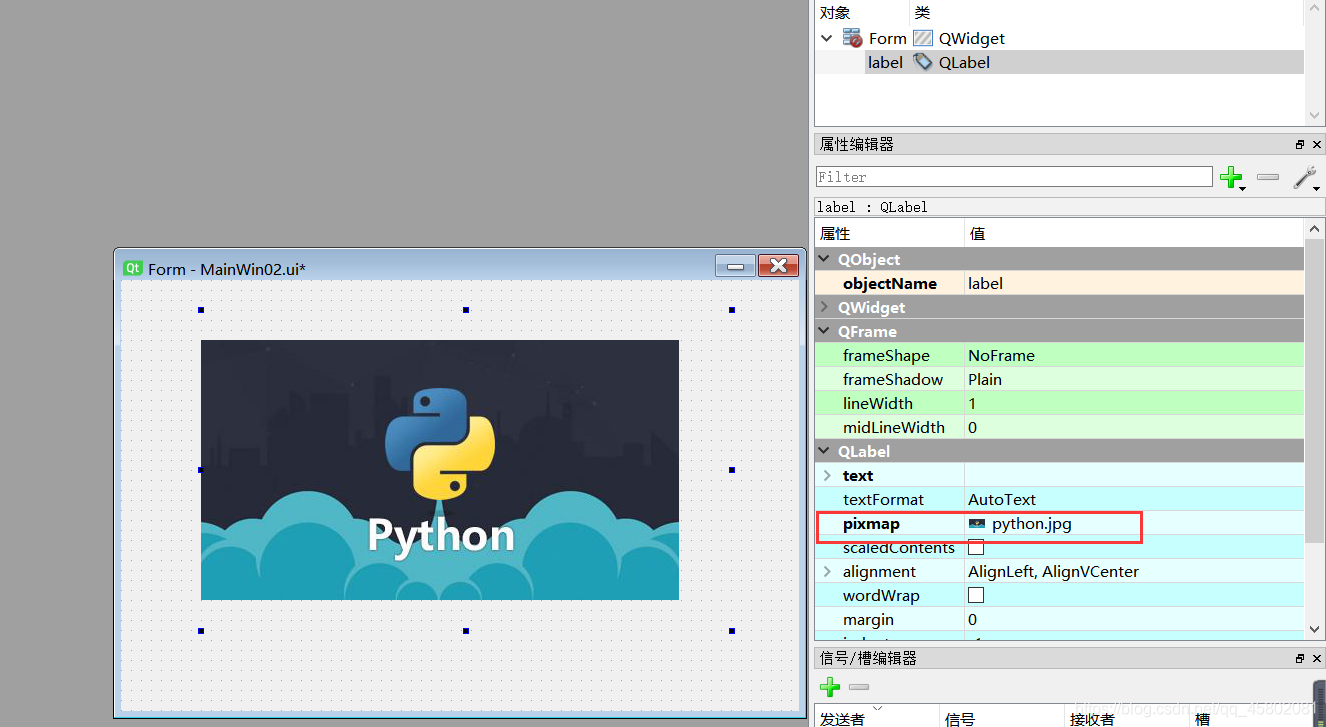Image resolution: width=1326 pixels, height=727 pixels.
Task: Close the Property Editor panel
Action: click(1317, 145)
